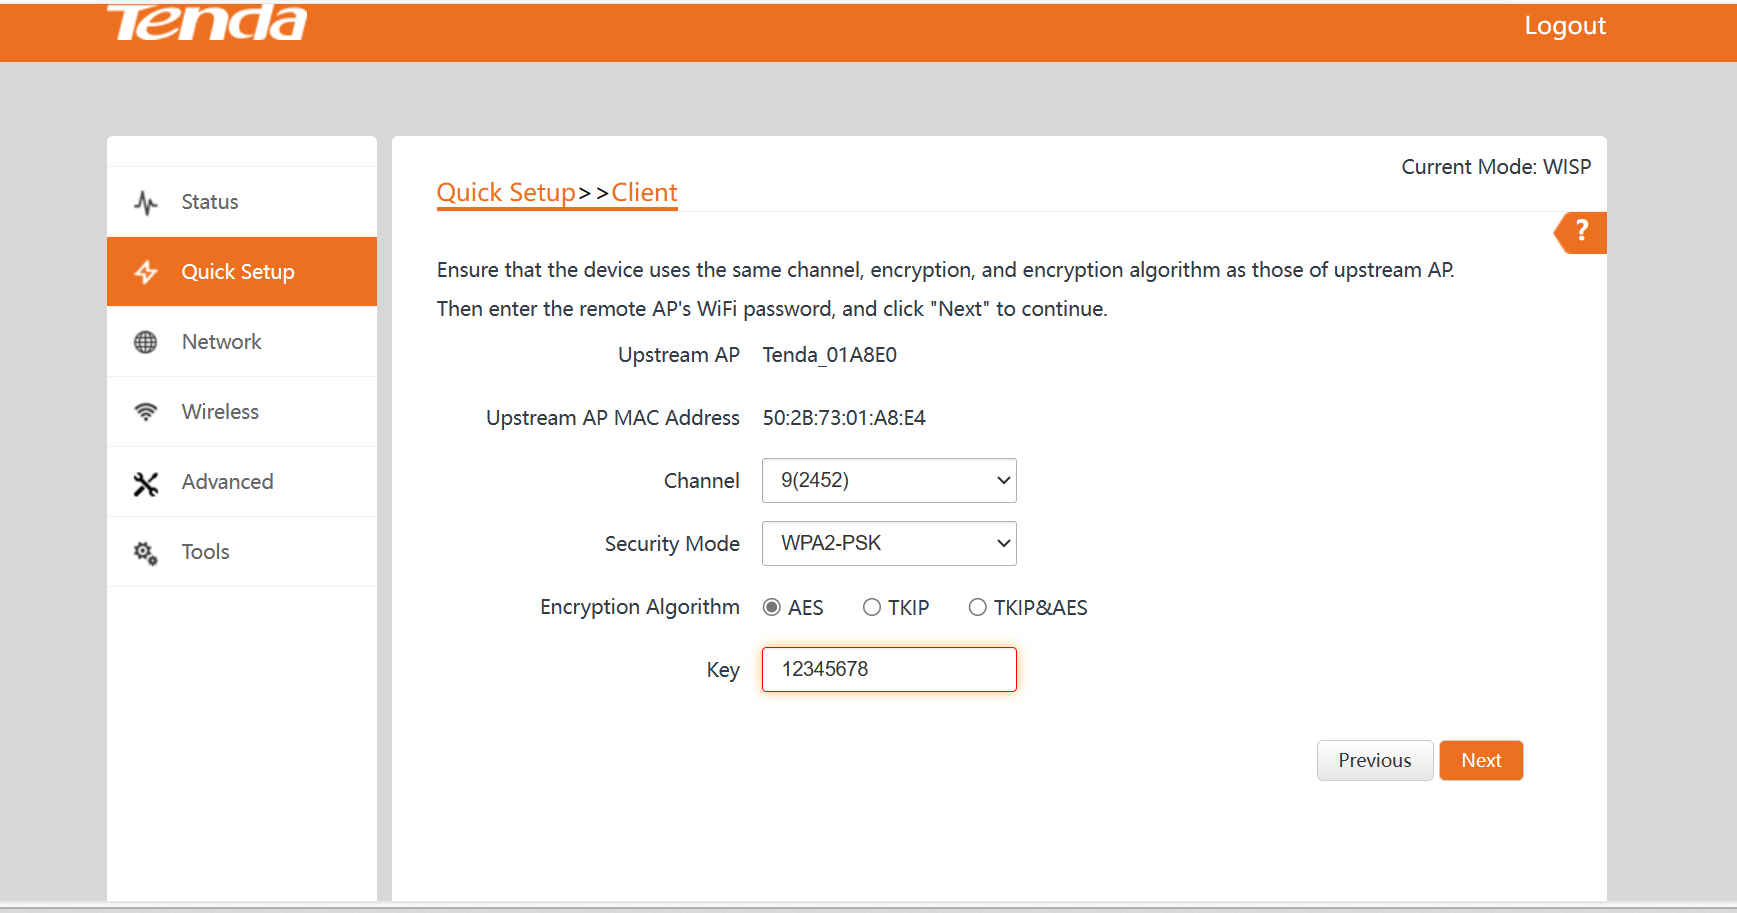Image resolution: width=1737 pixels, height=913 pixels.
Task: Click the Tenda logo in the header
Action: coord(207,22)
